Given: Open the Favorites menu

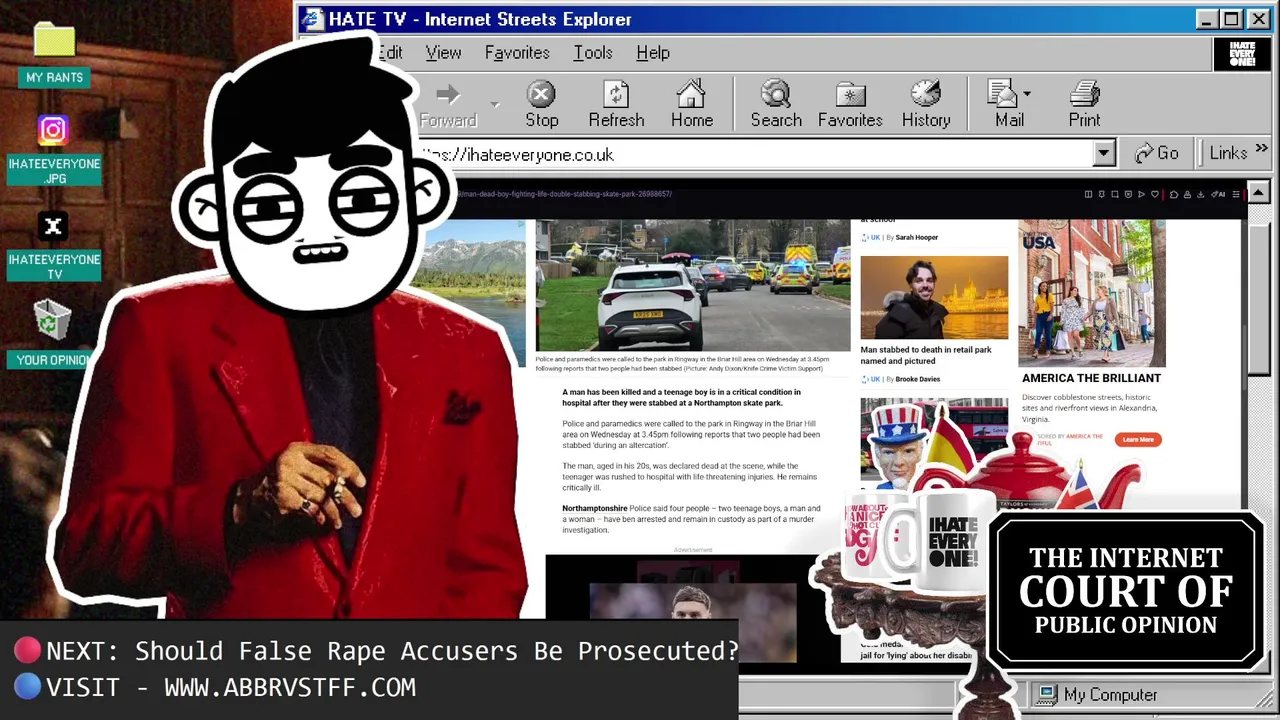Looking at the screenshot, I should pos(517,53).
